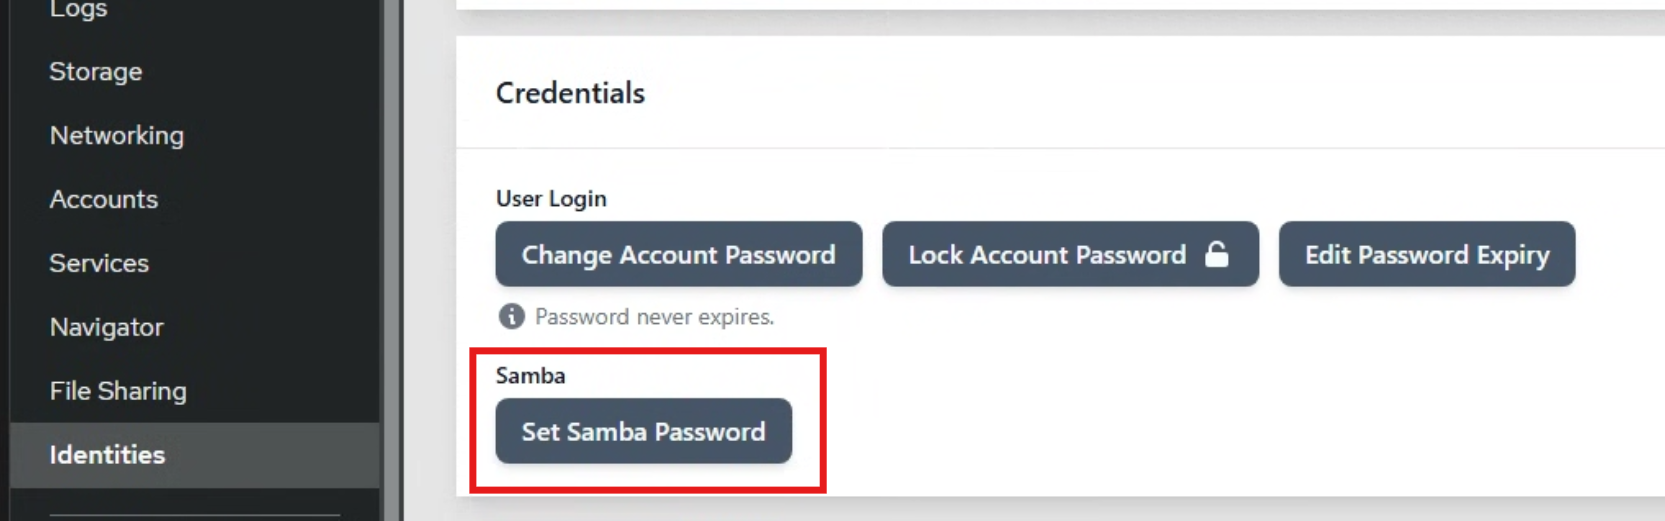Click the info icon beside expiry note
1665x521 pixels.
coord(511,317)
